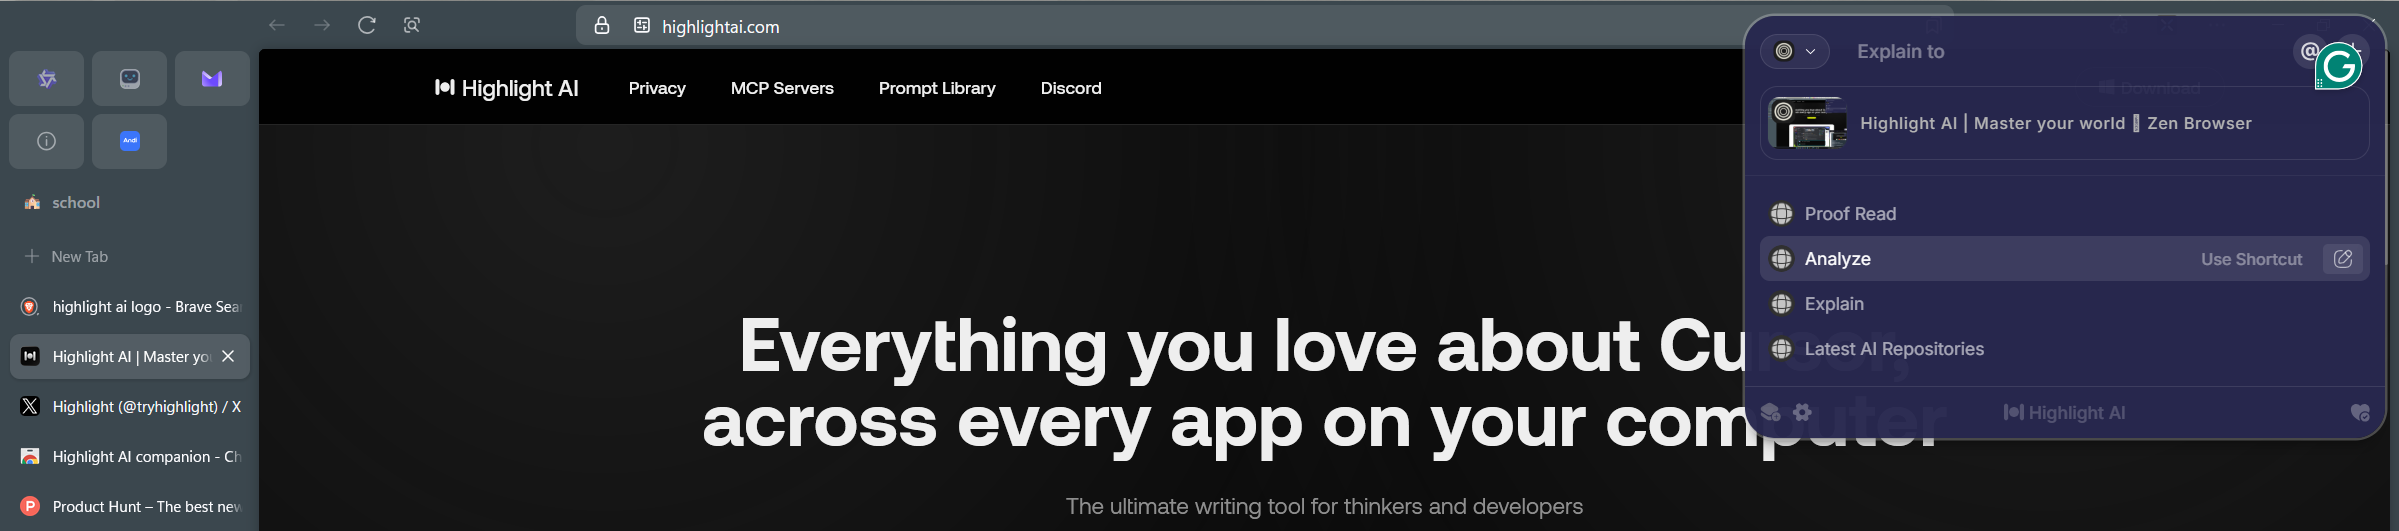Click the Highlight AI logo on website header
Screen dimensions: 2399x531
(507, 88)
